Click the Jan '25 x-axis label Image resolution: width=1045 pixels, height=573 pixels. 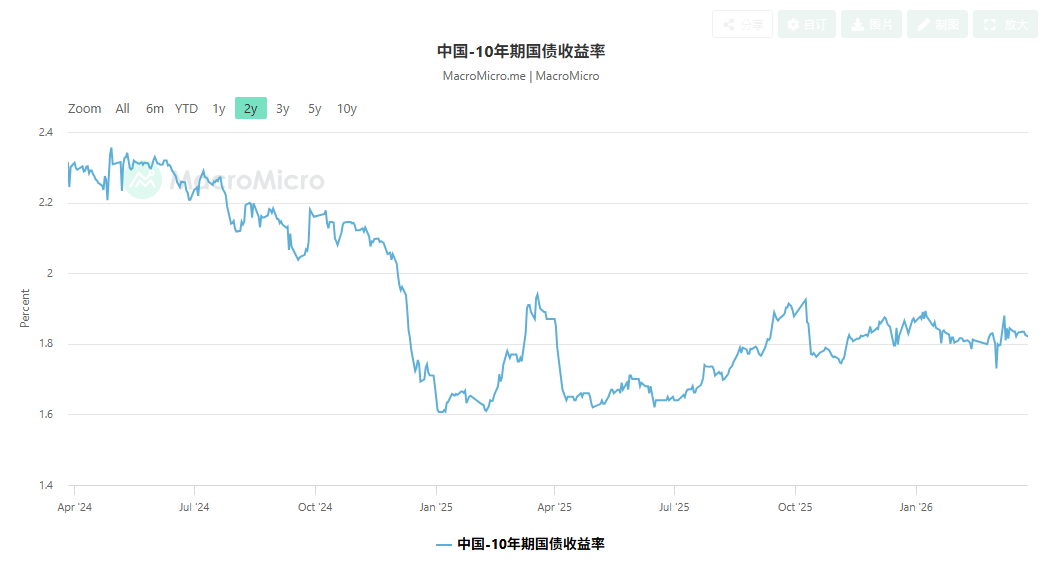click(436, 507)
